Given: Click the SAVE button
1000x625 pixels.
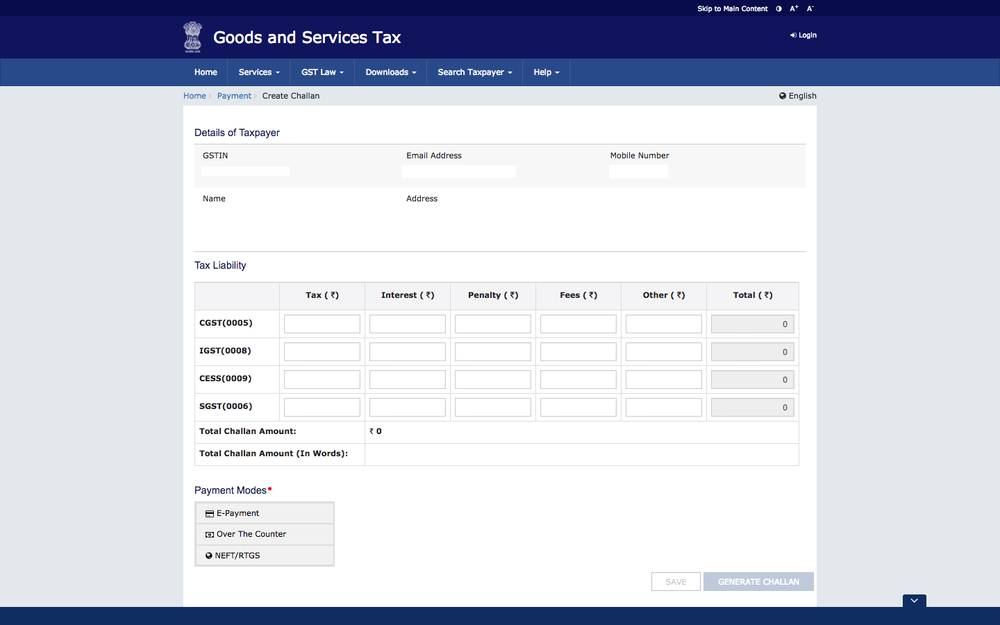Looking at the screenshot, I should (676, 579).
